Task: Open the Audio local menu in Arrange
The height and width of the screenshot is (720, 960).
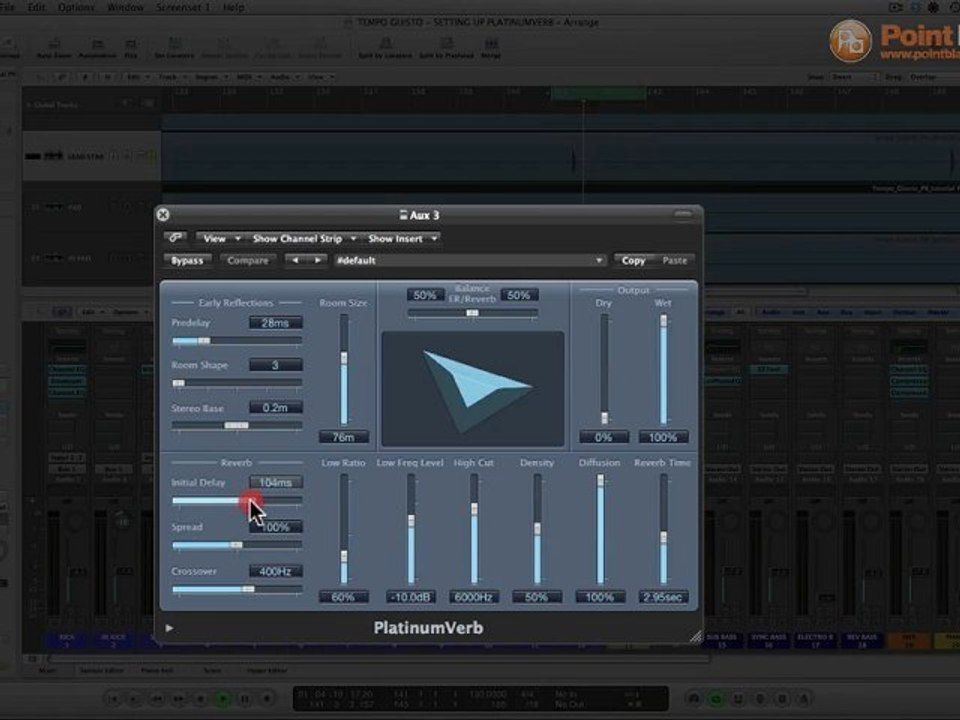Action: point(284,77)
